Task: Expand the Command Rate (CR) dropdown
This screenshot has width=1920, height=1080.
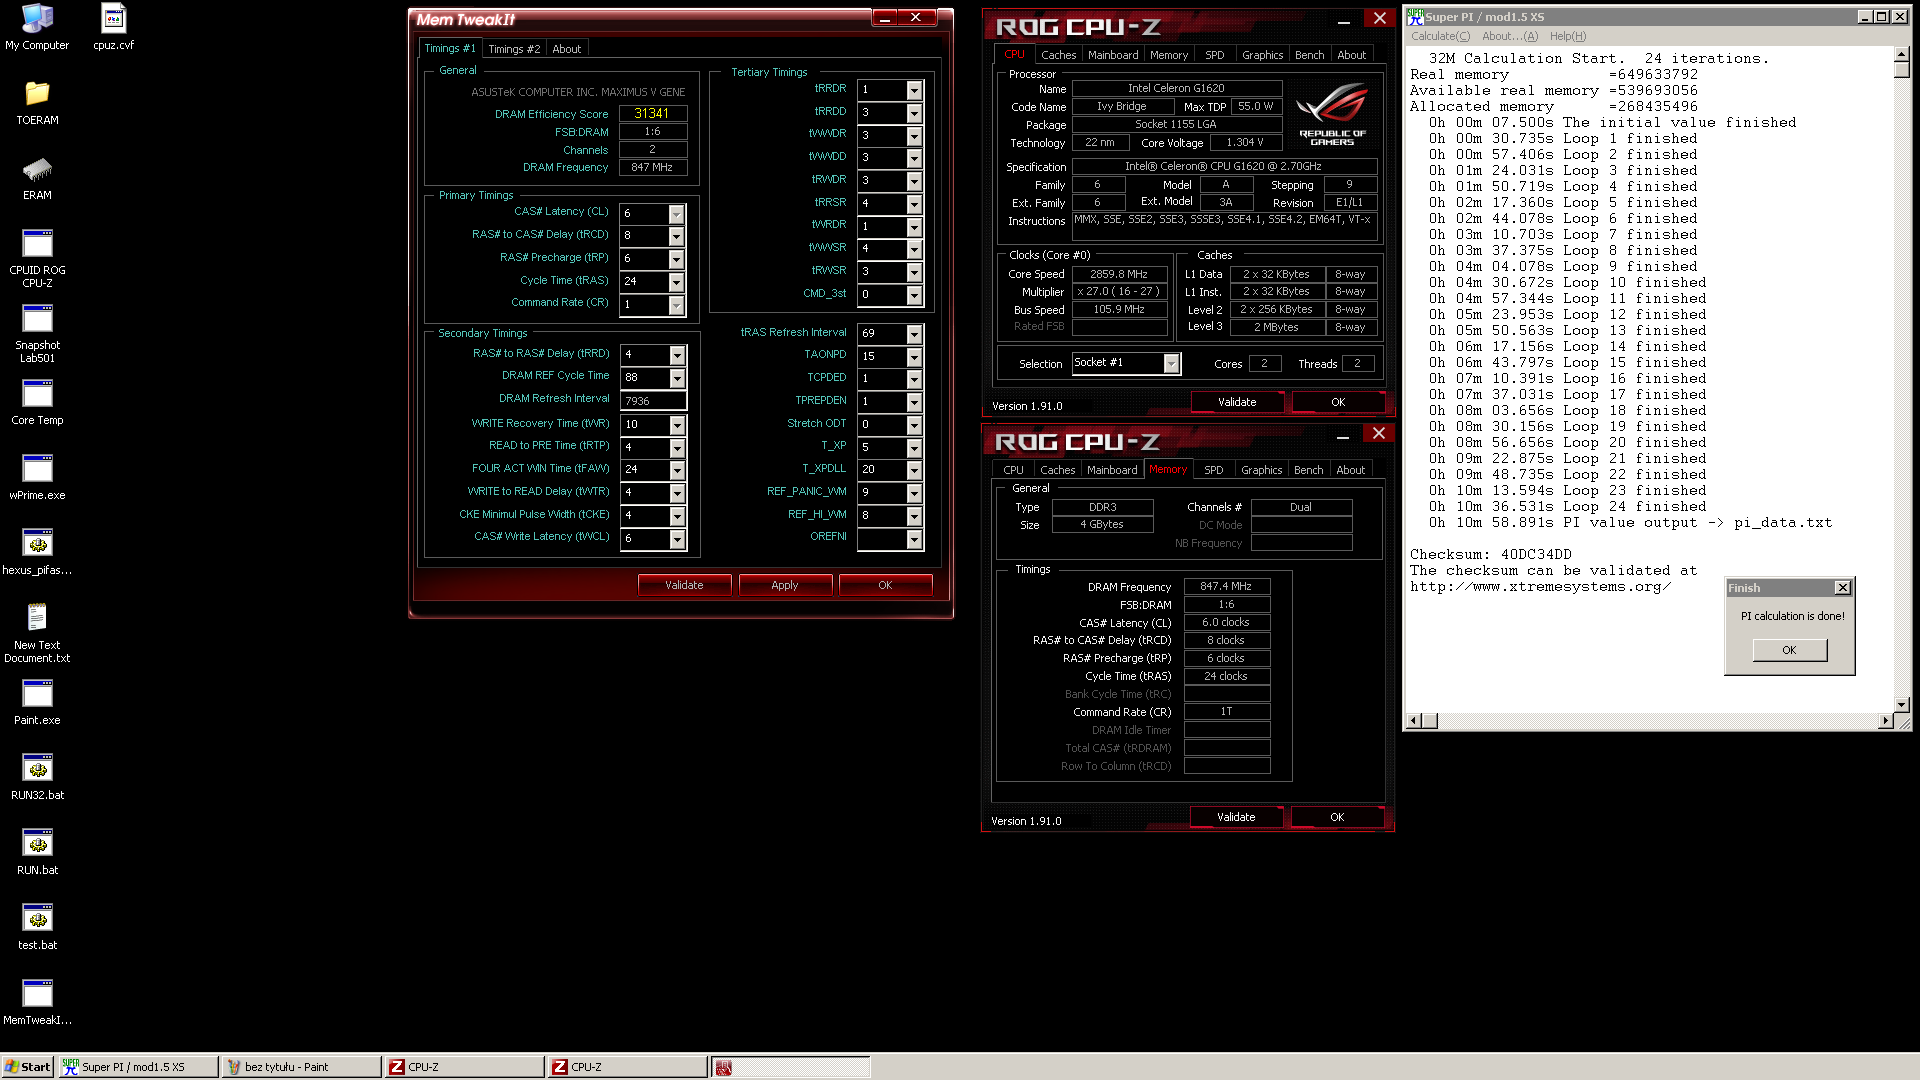Action: (x=676, y=305)
